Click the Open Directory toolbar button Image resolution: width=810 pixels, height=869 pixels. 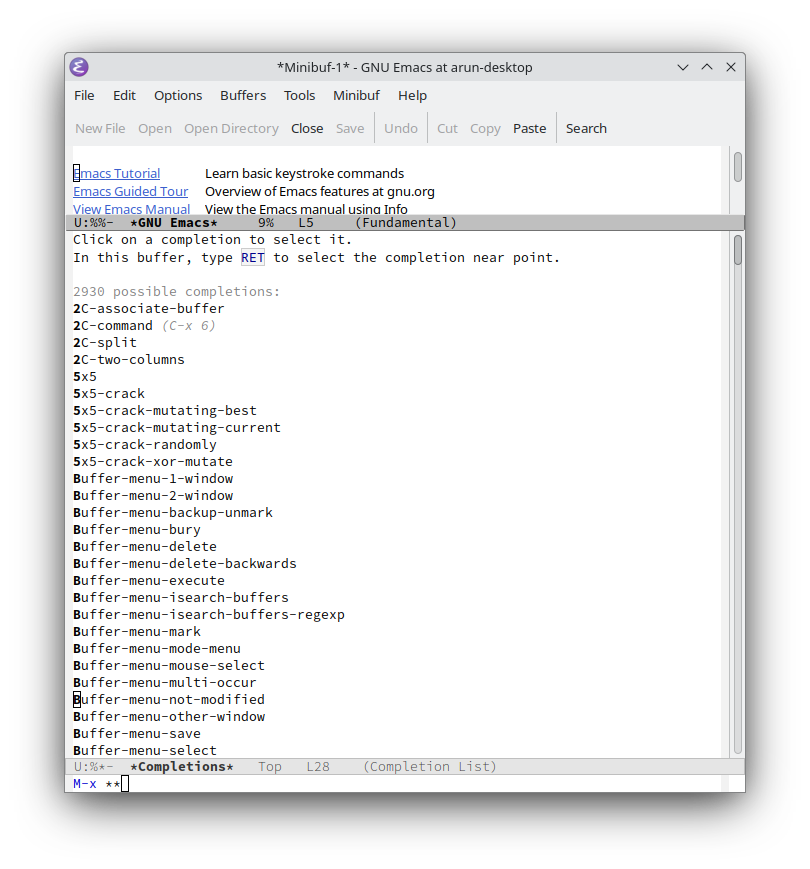tap(231, 128)
